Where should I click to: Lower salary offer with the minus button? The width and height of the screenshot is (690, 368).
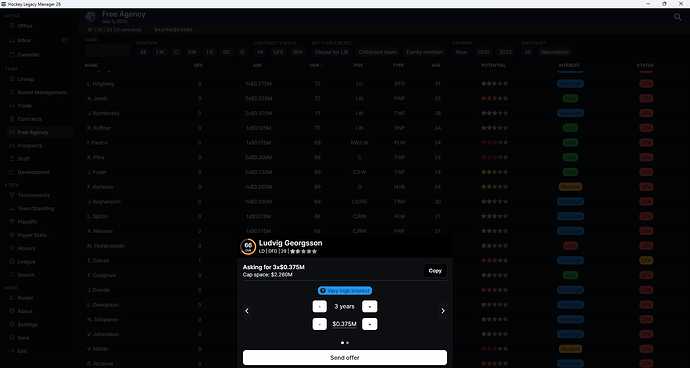coord(320,324)
